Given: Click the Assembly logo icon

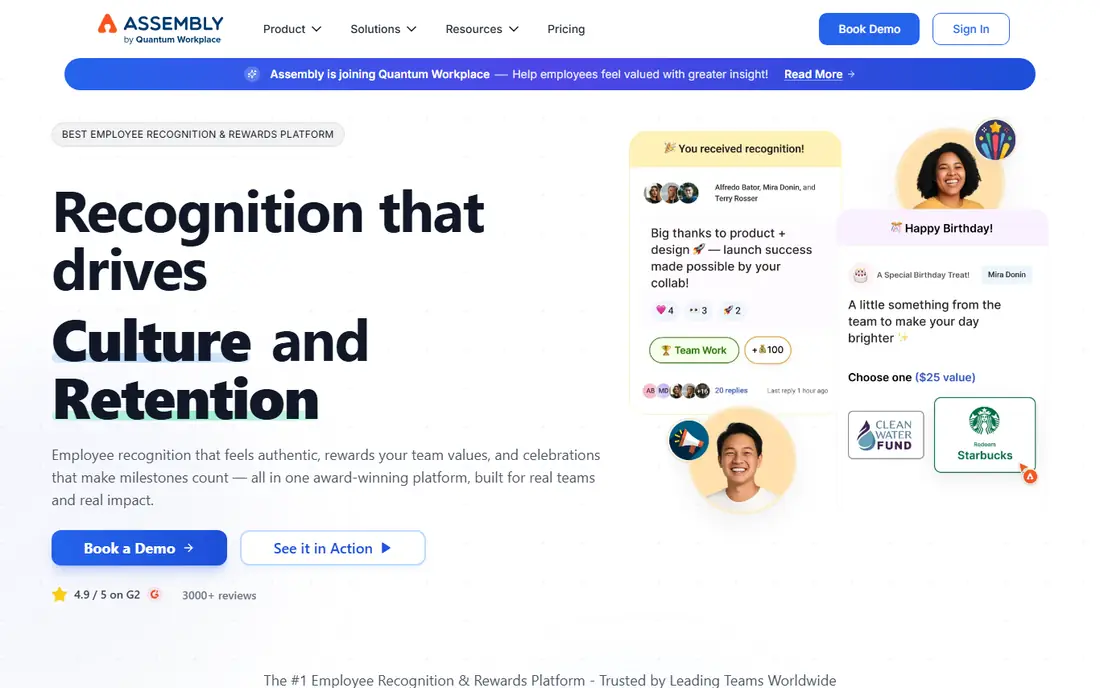Looking at the screenshot, I should click(107, 24).
